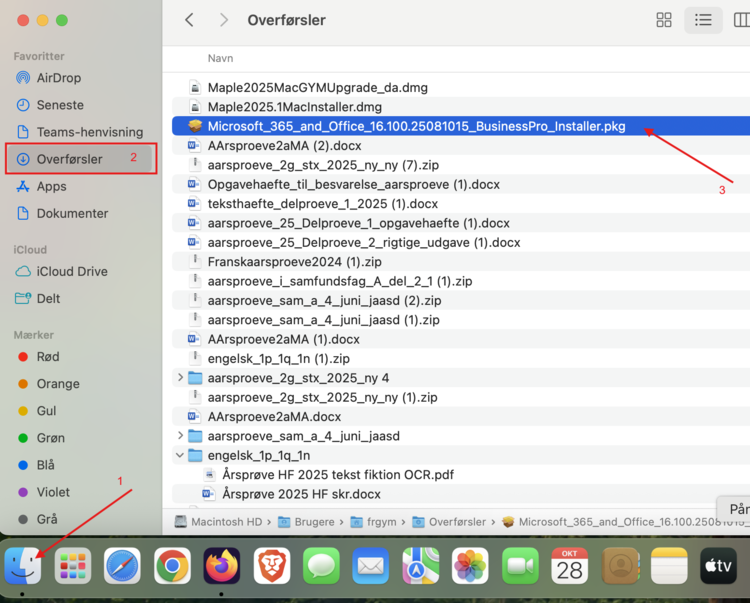
Task: Open Google Chrome from the Dock
Action: pyautogui.click(x=172, y=566)
